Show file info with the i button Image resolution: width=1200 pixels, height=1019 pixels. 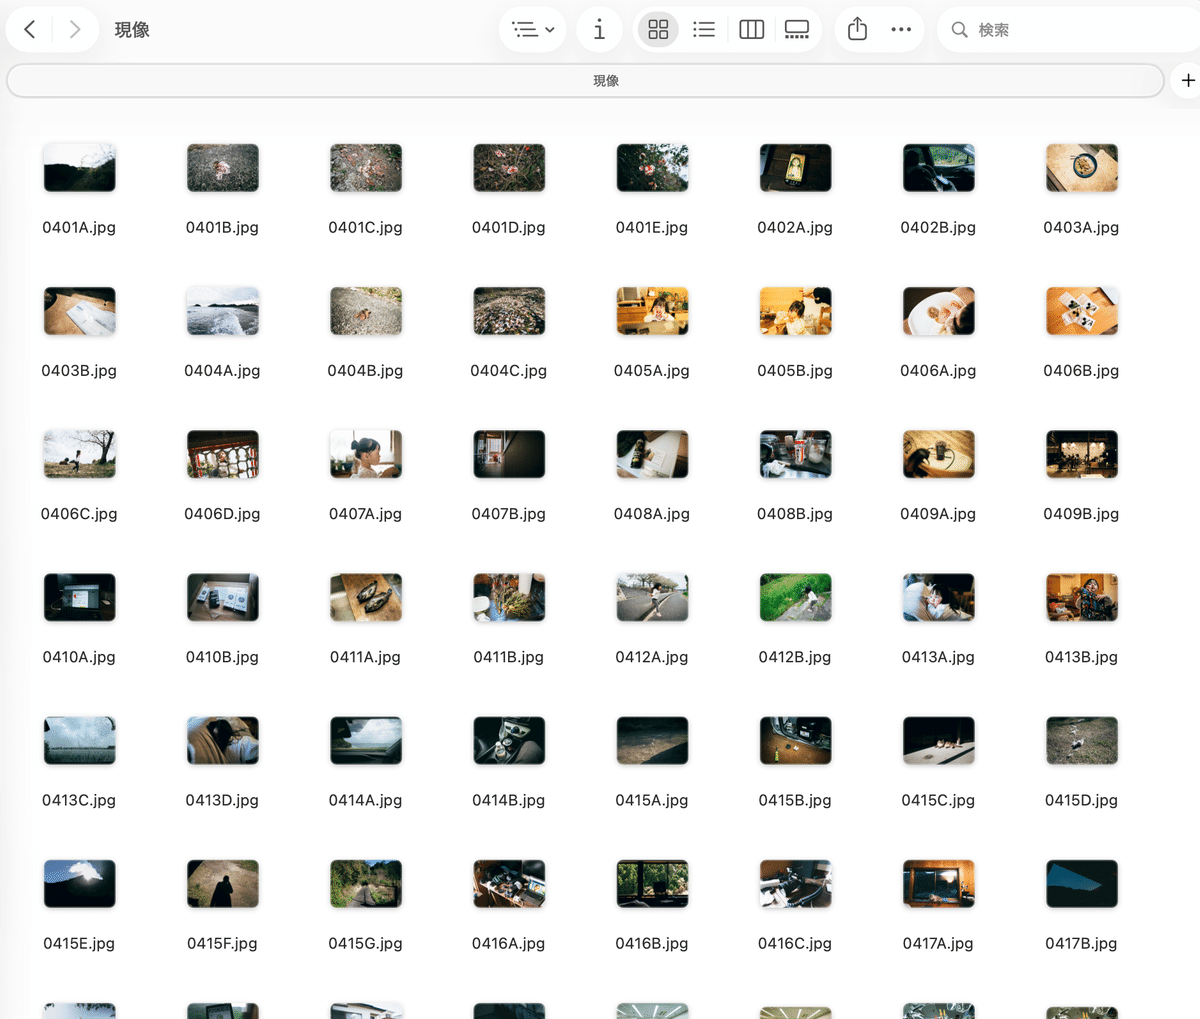599,30
